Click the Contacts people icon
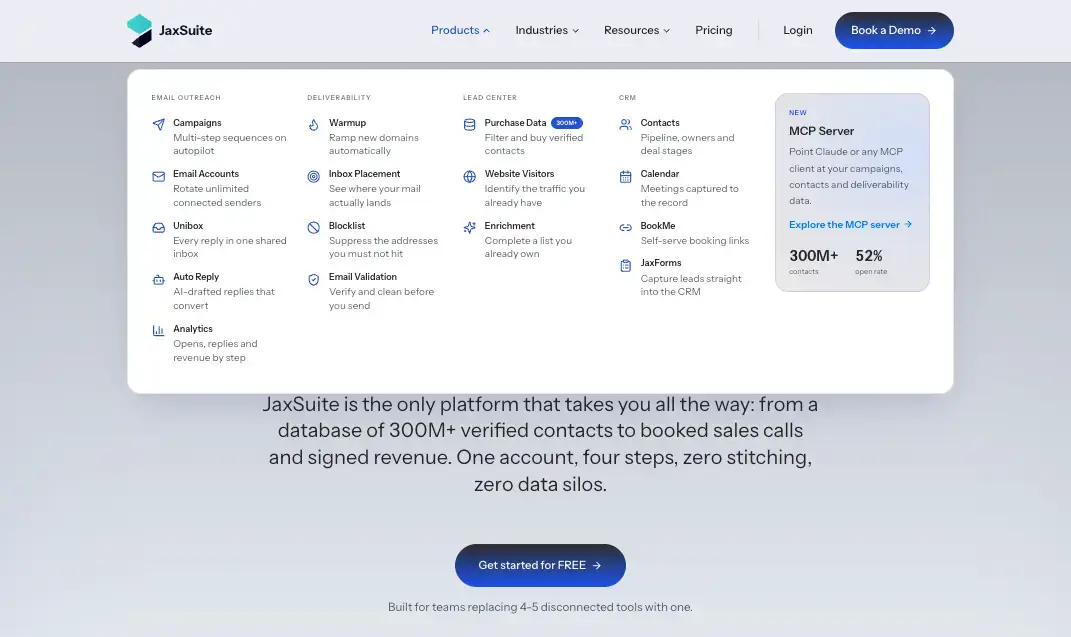 (x=625, y=124)
